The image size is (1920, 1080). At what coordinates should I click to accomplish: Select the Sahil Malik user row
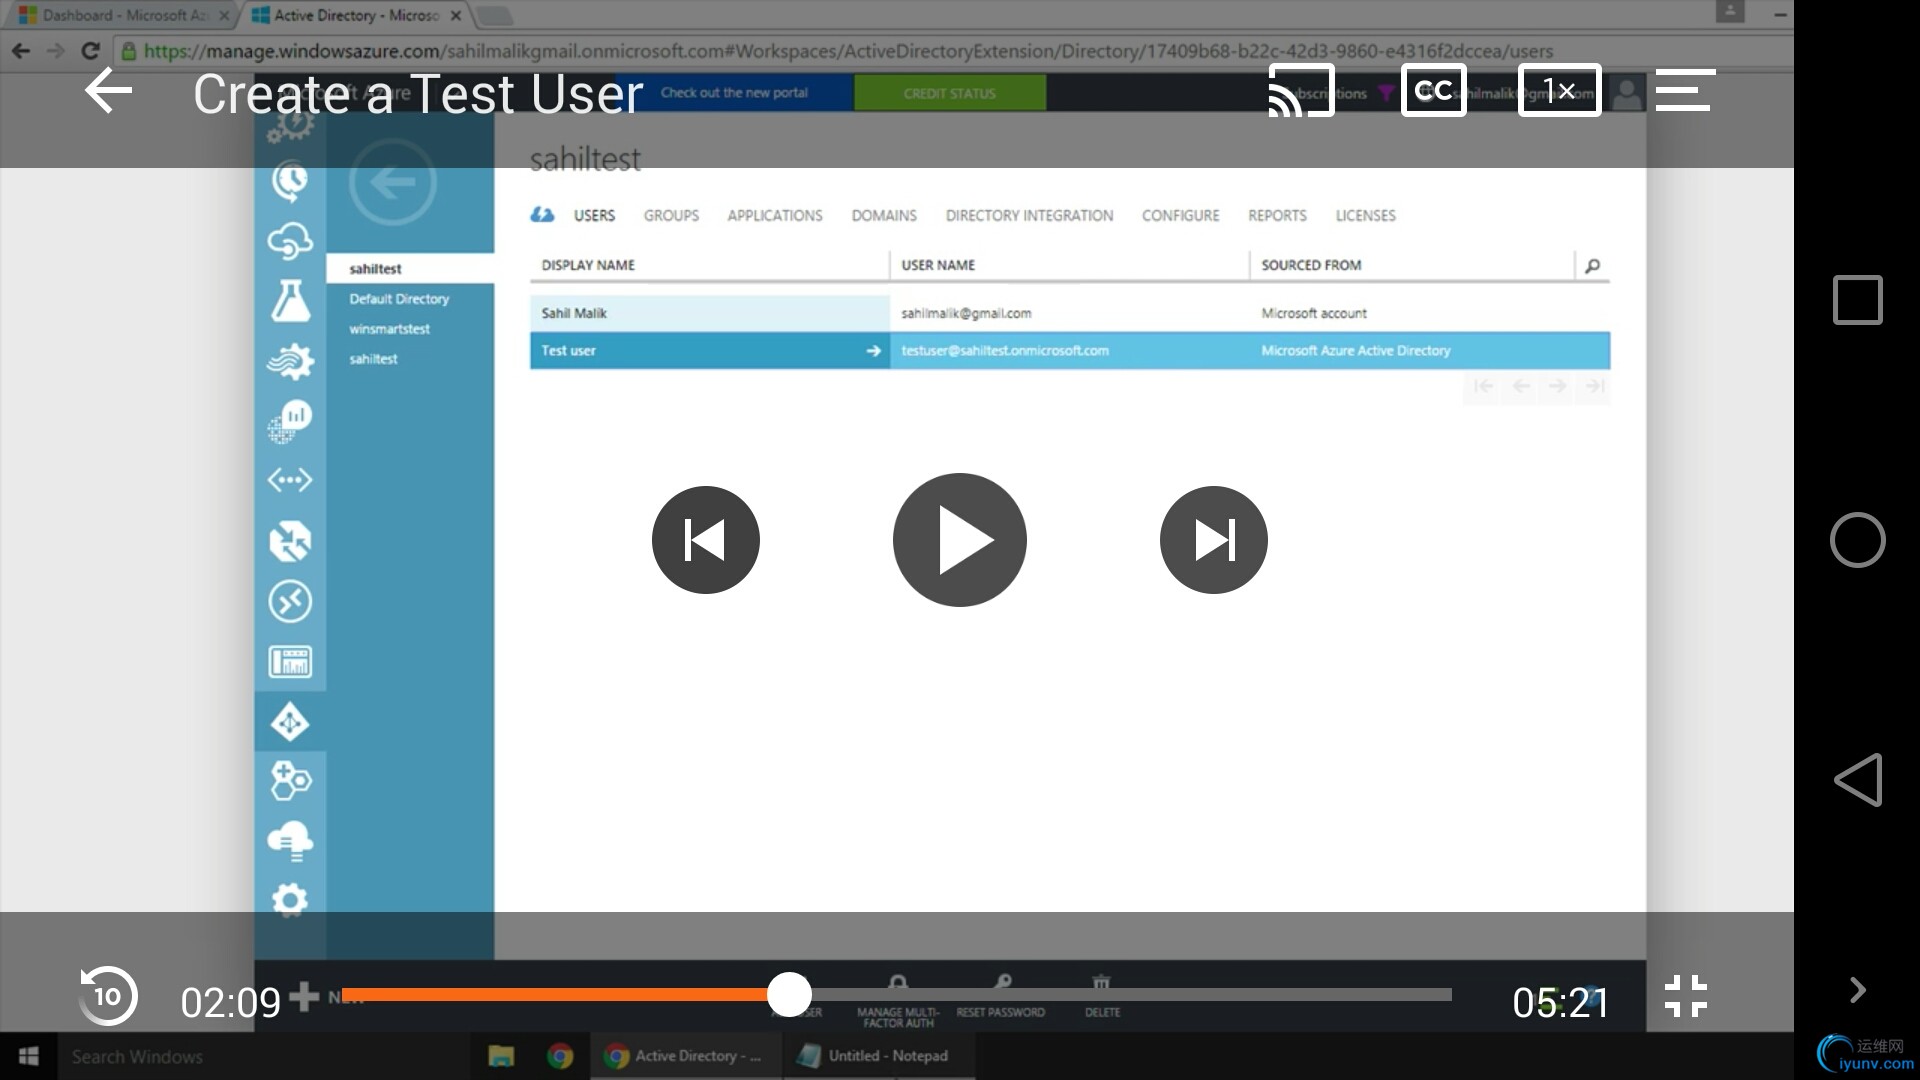[1070, 313]
